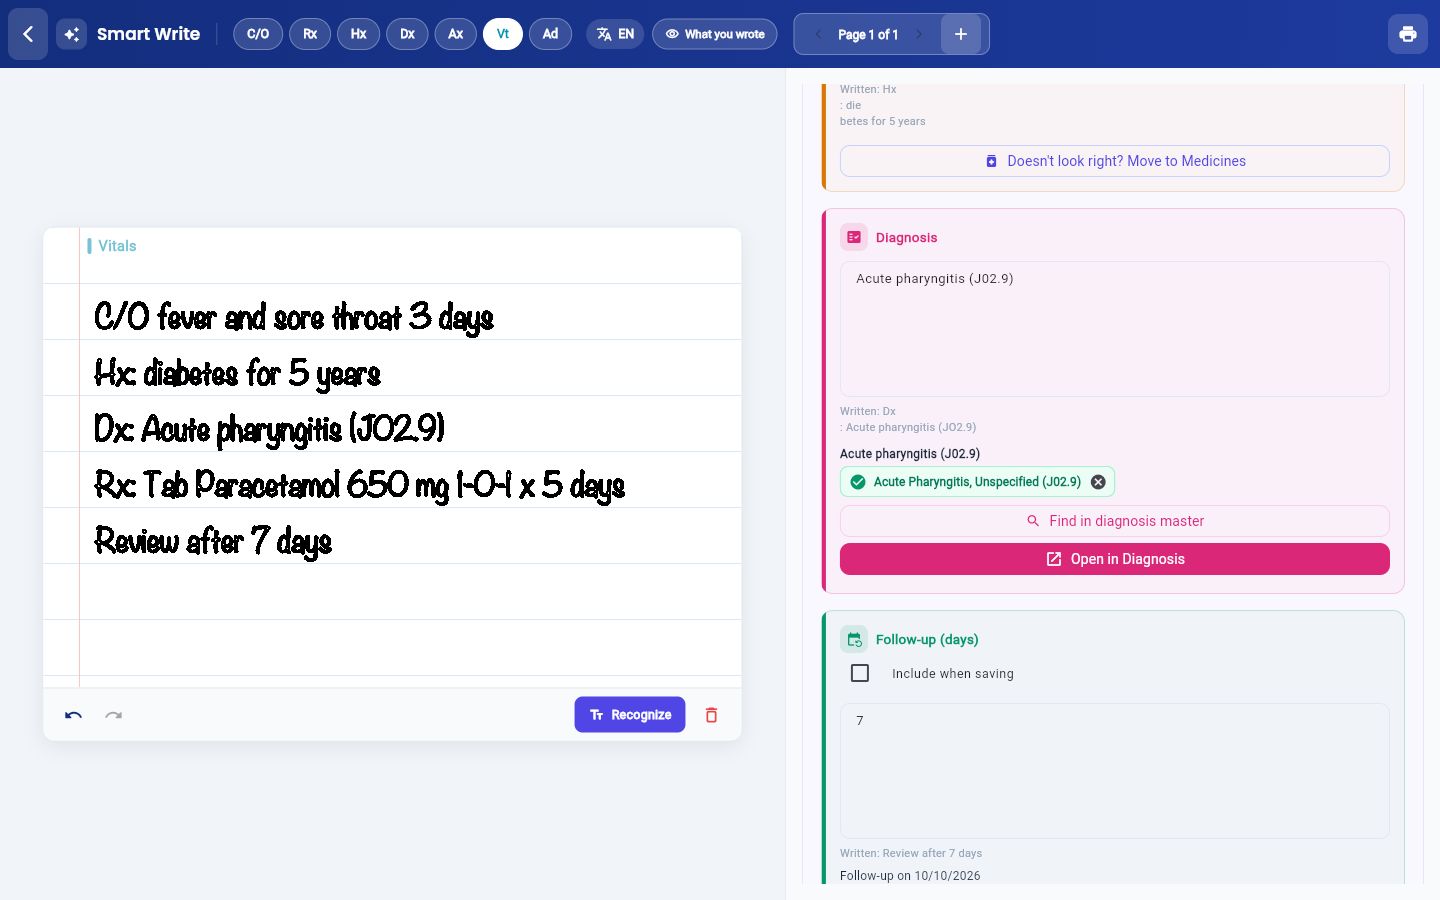Select the Dx section tab
The image size is (1440, 900).
click(407, 34)
